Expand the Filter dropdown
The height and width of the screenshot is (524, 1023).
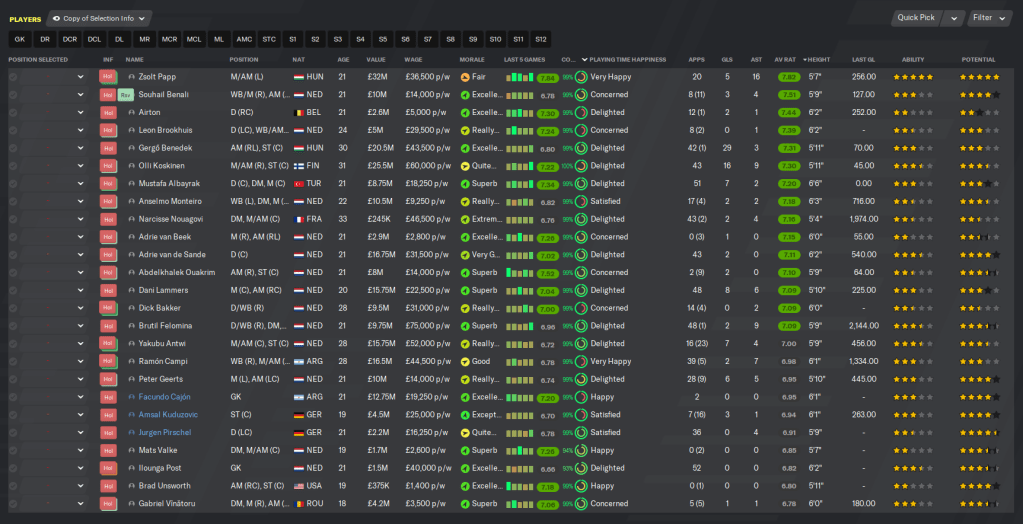990,18
